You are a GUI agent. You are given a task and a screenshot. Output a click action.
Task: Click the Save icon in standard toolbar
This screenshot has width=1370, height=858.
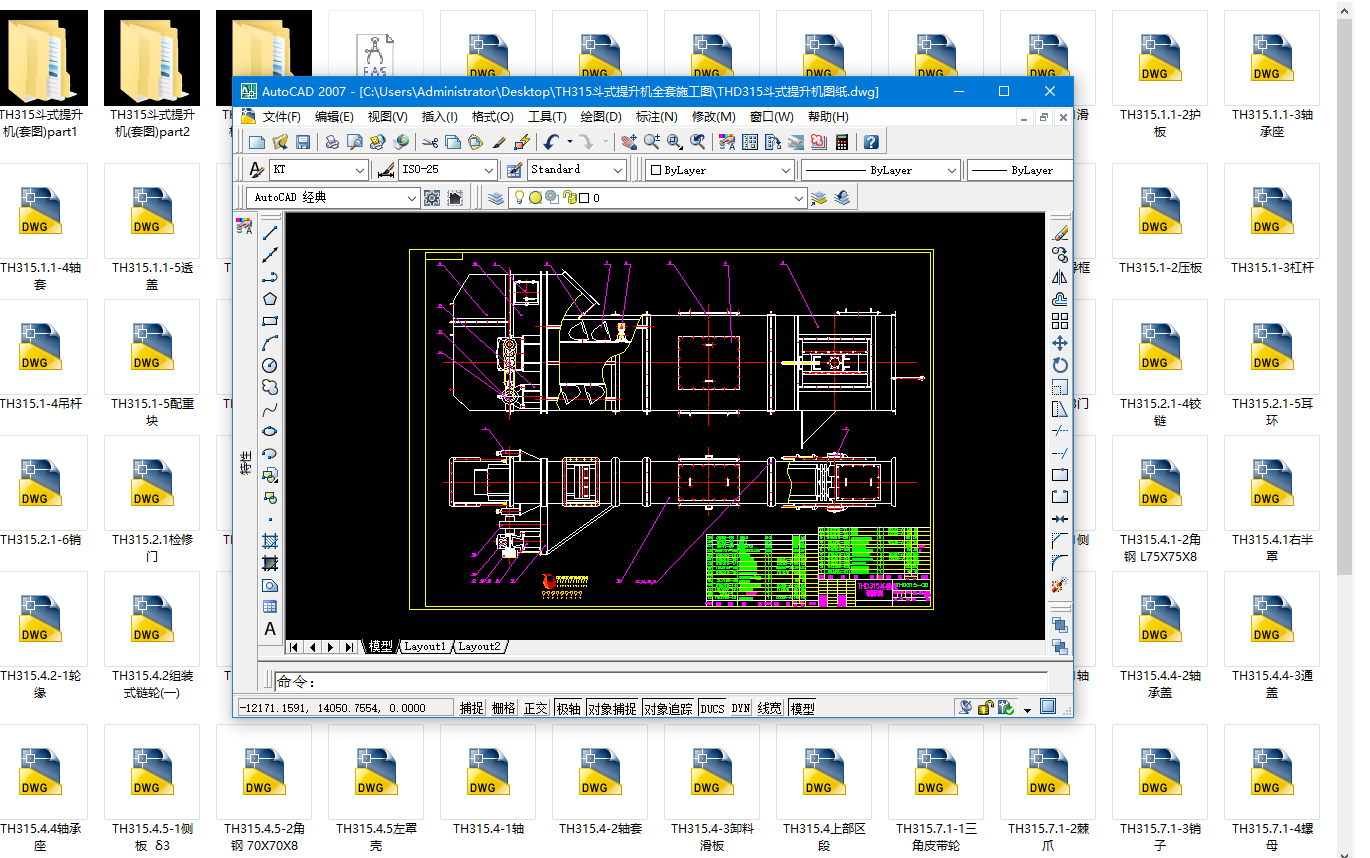[303, 142]
